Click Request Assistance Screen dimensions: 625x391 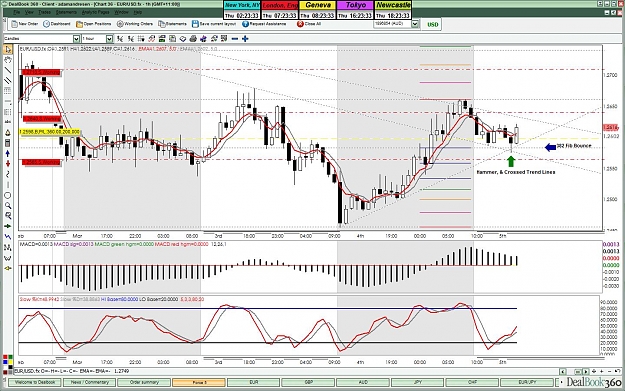(264, 24)
